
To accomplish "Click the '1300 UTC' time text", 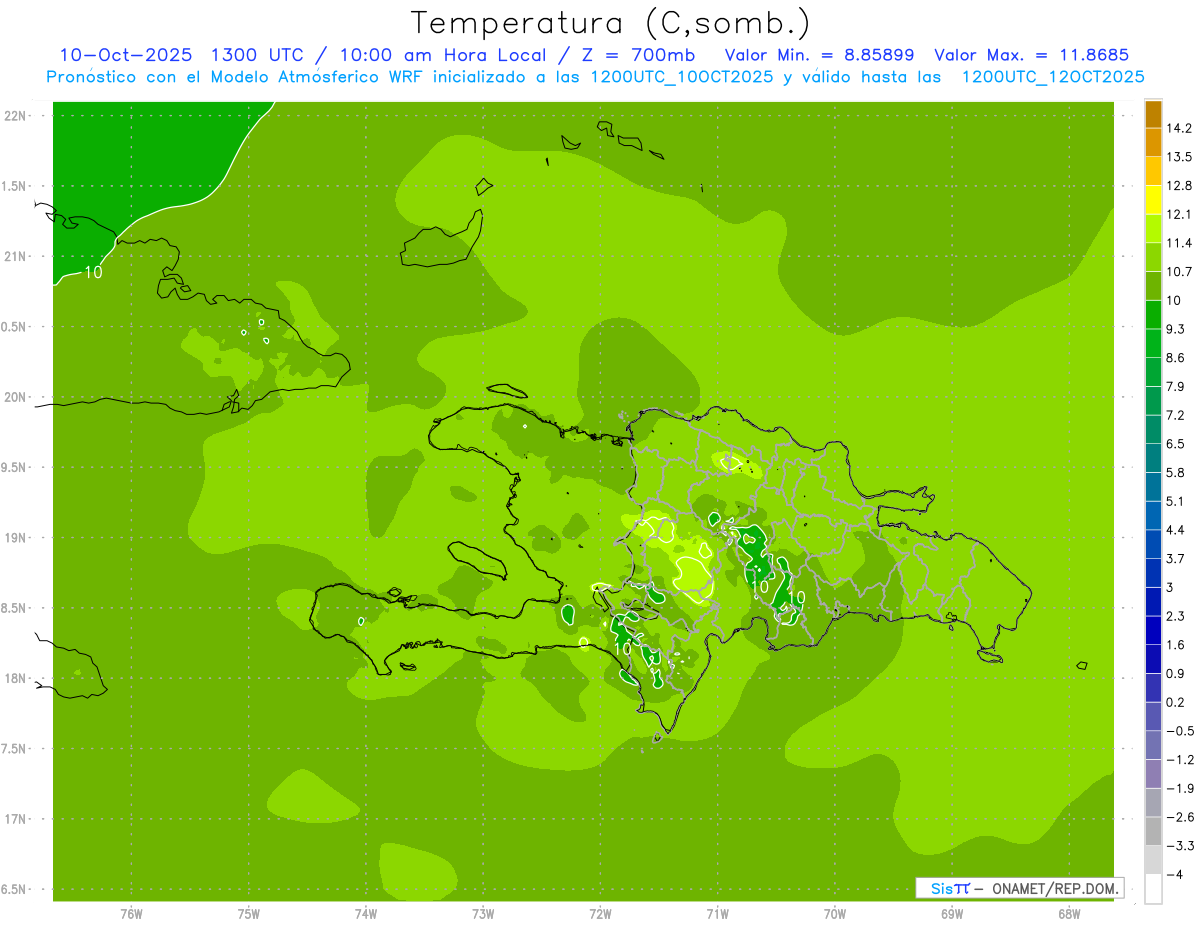I will point(258,55).
